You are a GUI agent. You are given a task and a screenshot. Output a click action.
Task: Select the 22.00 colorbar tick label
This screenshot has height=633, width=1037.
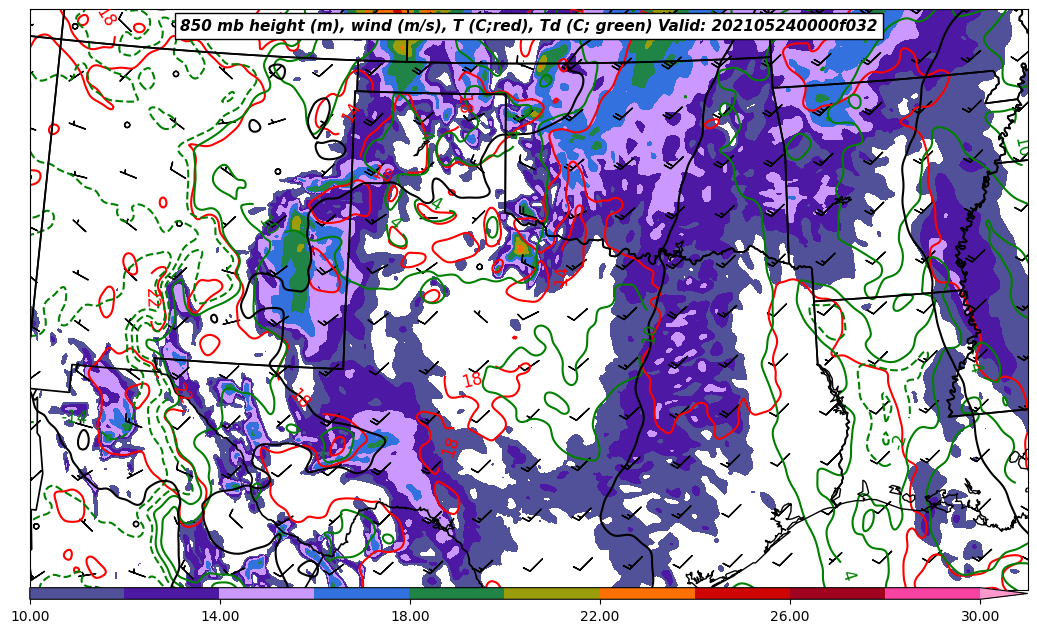600,617
